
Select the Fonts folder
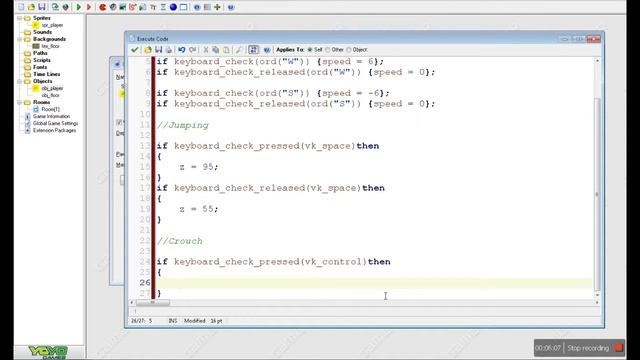40,67
